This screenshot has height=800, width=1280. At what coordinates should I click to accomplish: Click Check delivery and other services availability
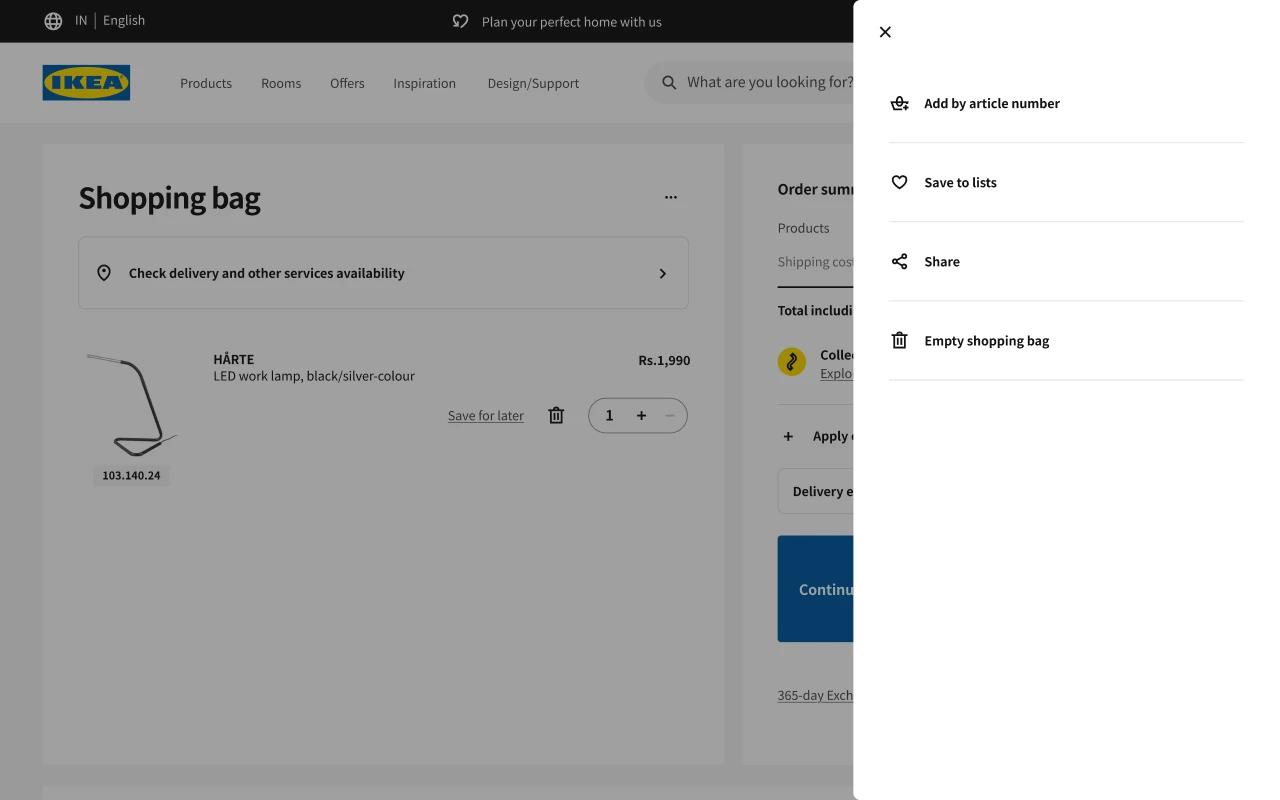[x=383, y=273]
